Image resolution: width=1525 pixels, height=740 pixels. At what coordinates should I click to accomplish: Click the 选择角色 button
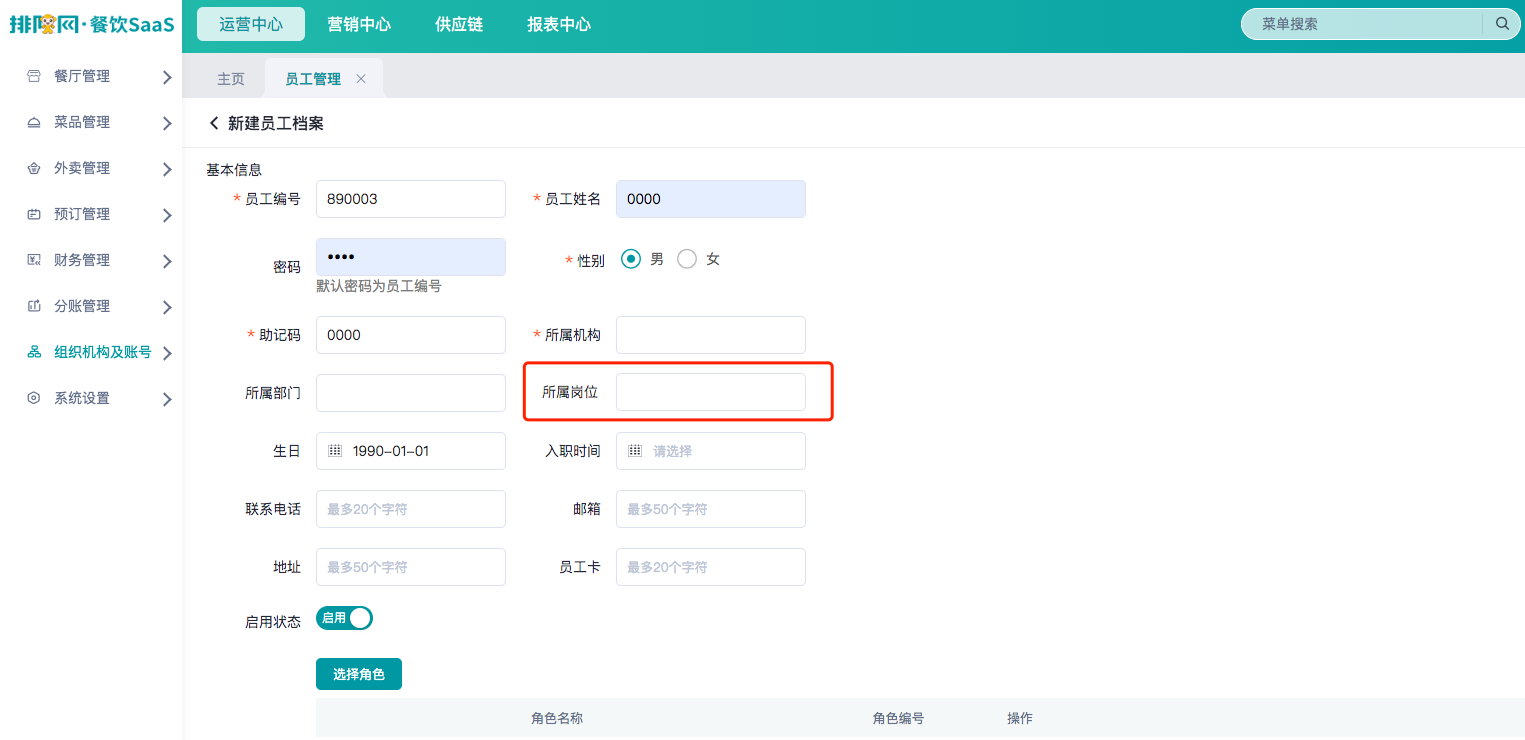pyautogui.click(x=359, y=674)
